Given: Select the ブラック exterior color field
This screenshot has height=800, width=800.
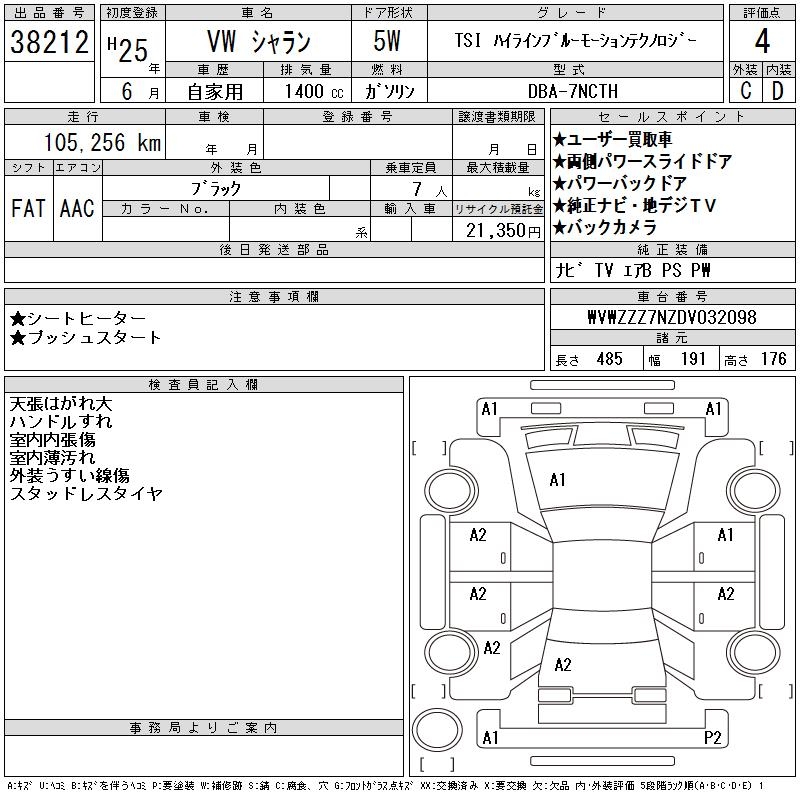Looking at the screenshot, I should tap(216, 189).
